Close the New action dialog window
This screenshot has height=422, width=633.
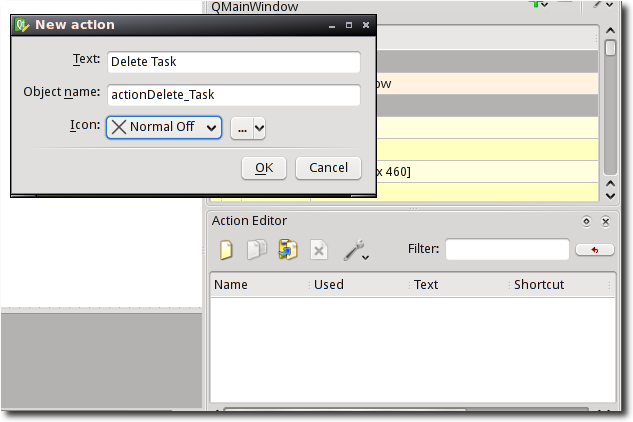pyautogui.click(x=366, y=25)
